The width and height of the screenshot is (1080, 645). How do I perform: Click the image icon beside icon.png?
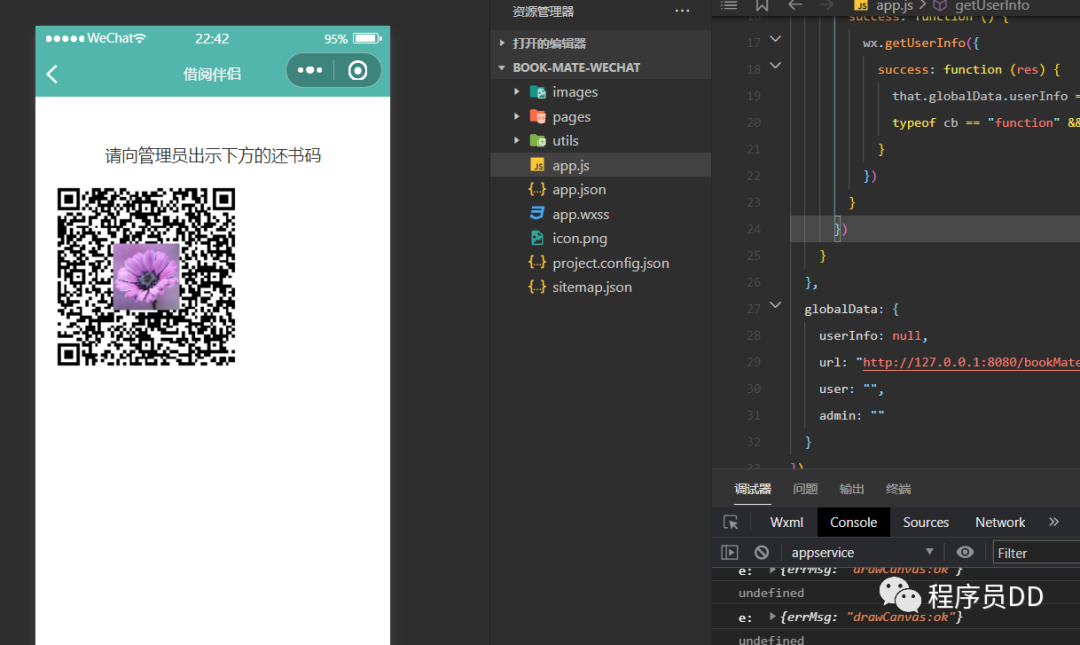click(x=537, y=238)
